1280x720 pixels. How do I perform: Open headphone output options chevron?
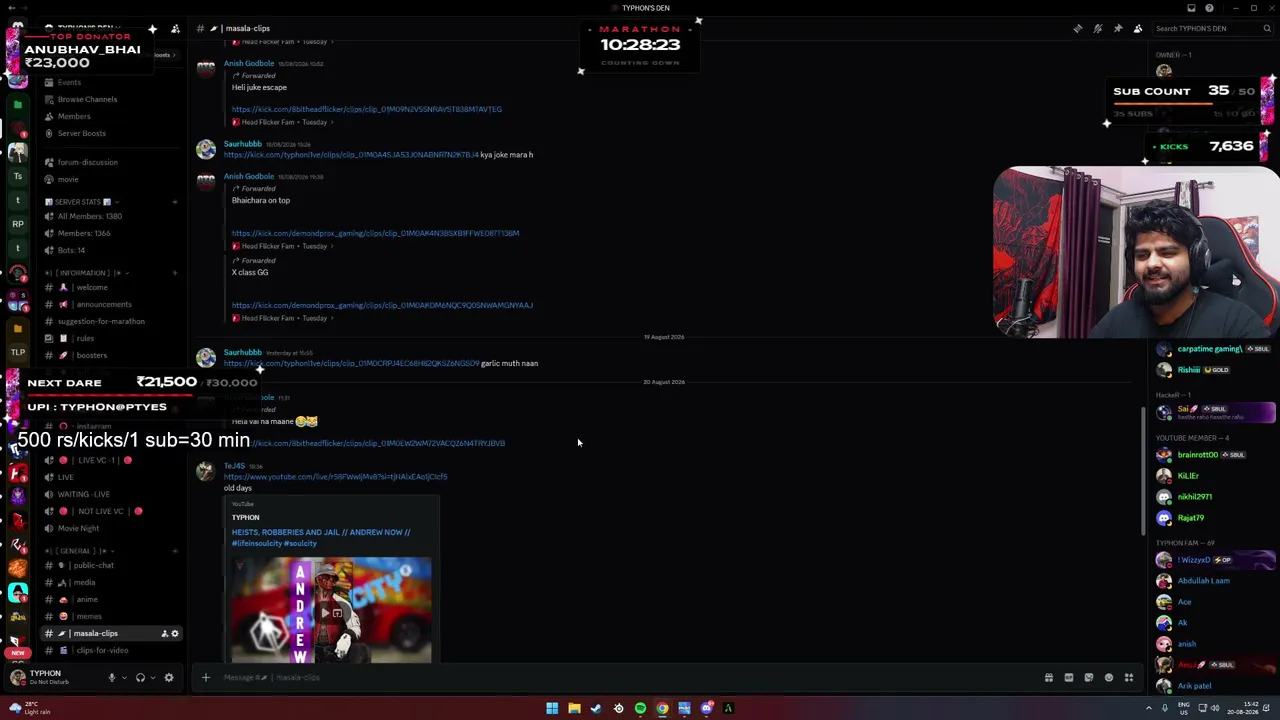(152, 677)
